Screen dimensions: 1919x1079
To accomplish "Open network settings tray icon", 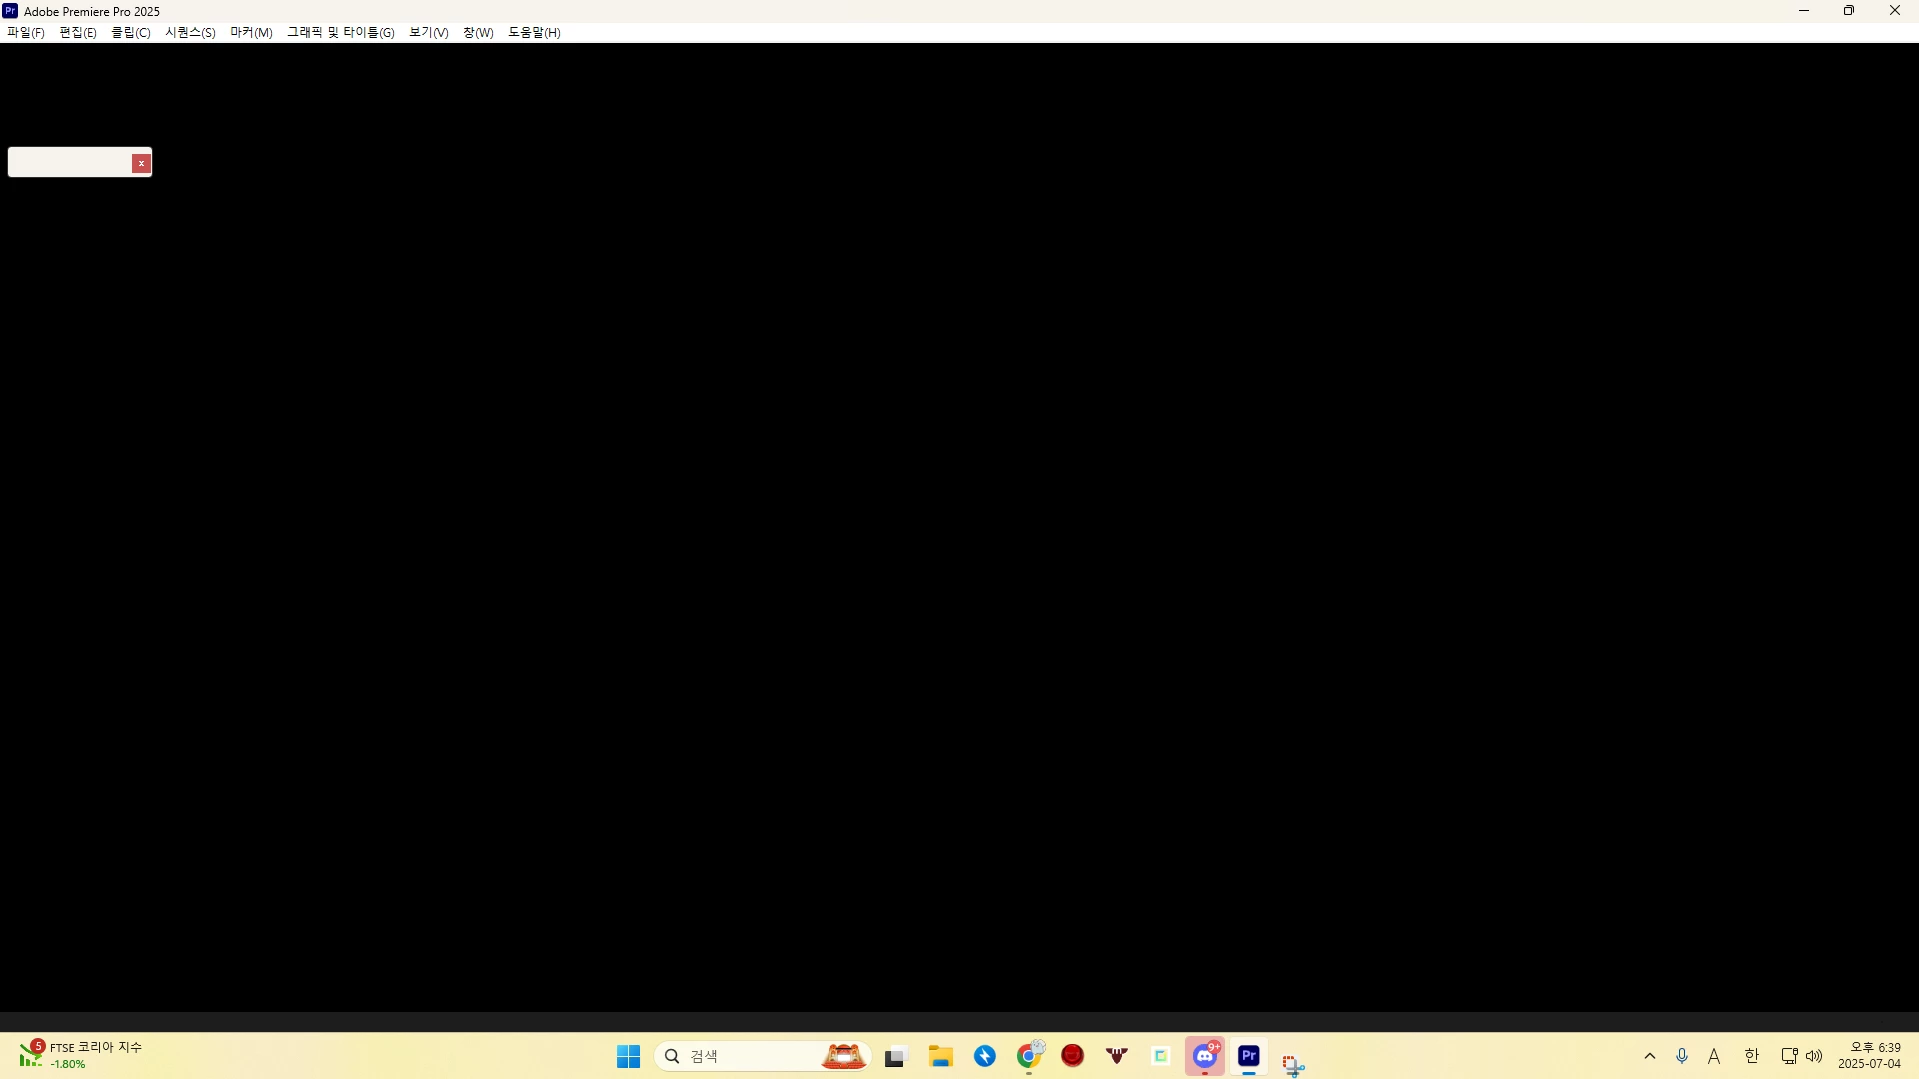I will (1789, 1056).
